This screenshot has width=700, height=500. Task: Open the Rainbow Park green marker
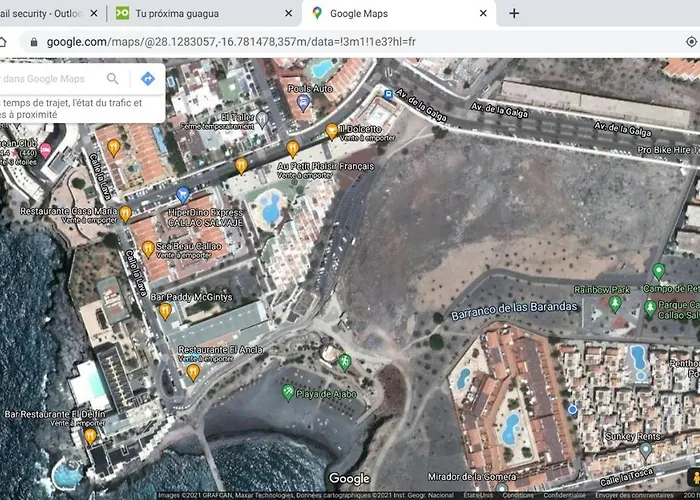click(615, 304)
